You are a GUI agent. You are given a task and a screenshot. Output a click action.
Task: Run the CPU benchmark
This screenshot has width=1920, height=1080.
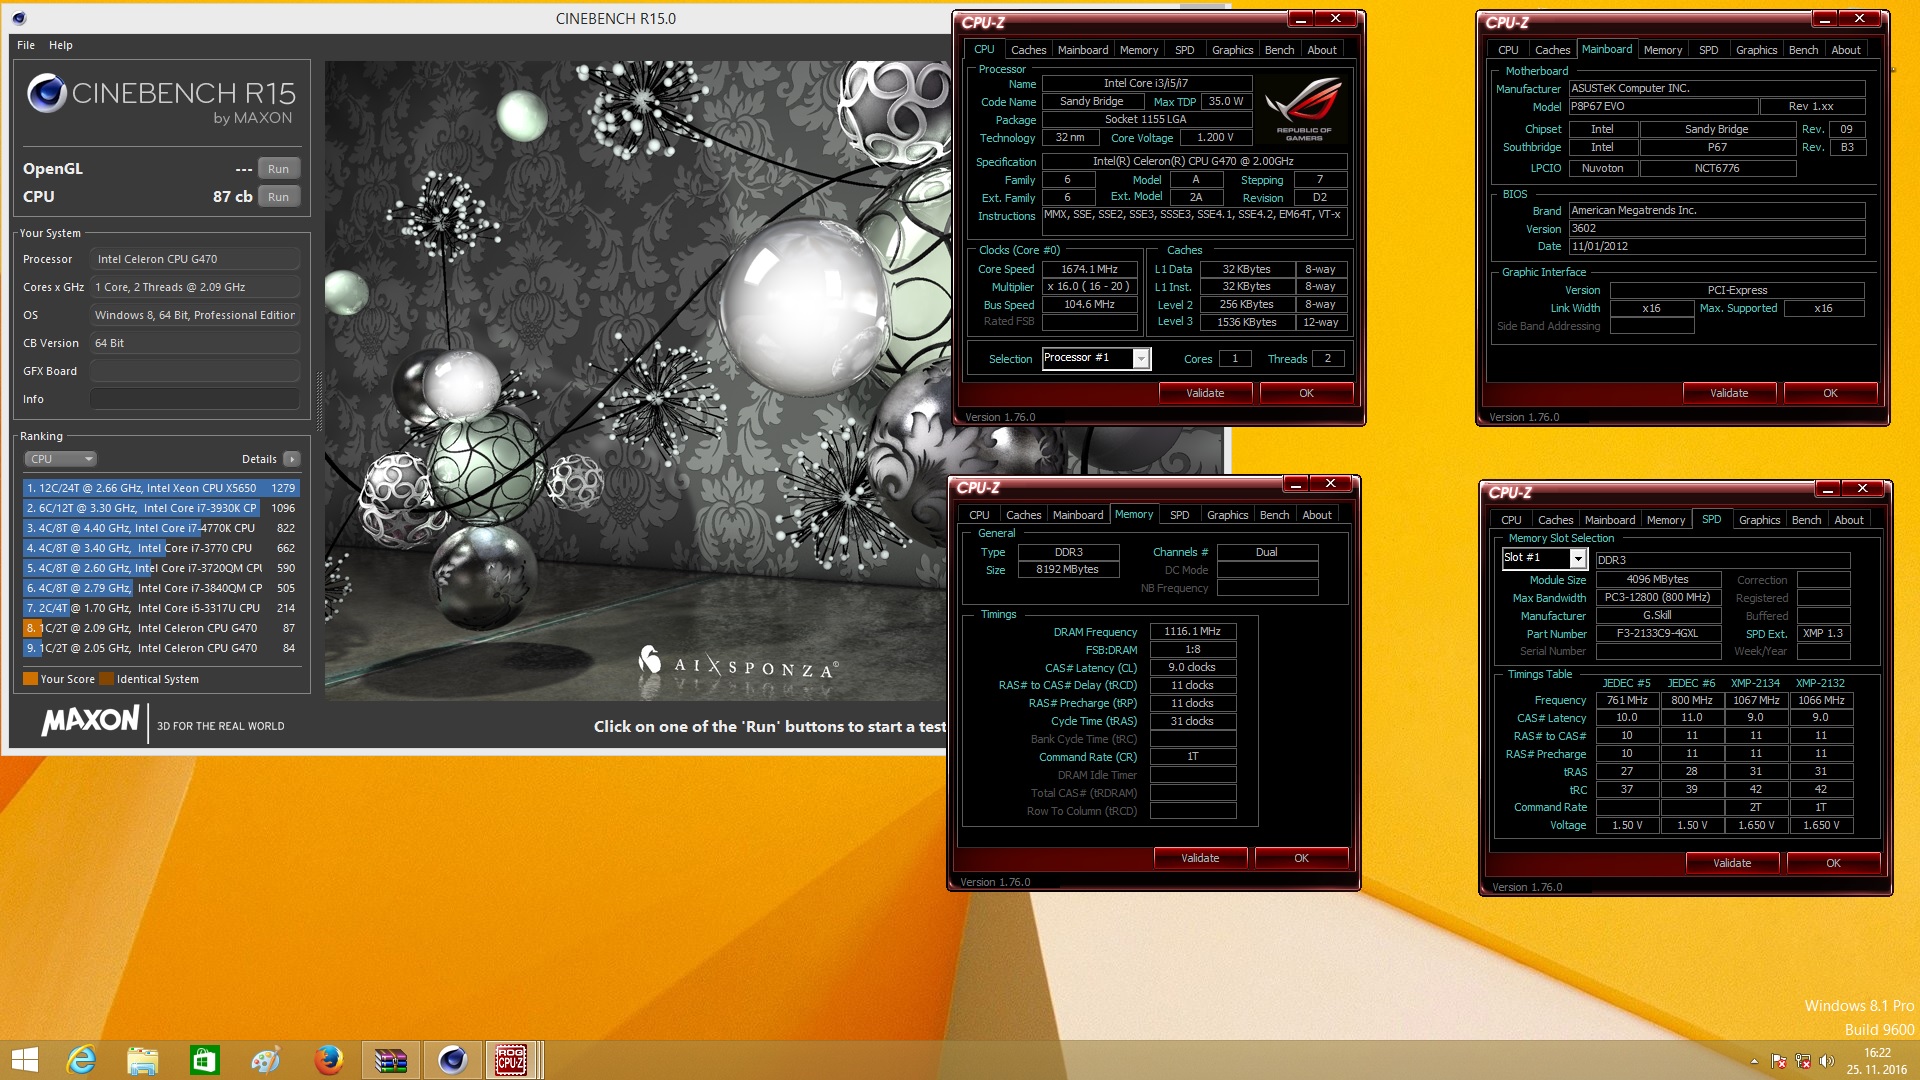point(278,197)
